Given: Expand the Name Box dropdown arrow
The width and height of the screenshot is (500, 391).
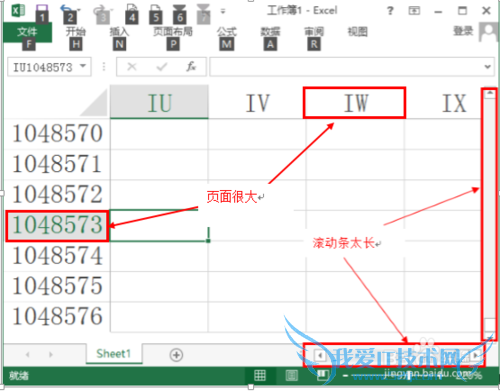Looking at the screenshot, I should pyautogui.click(x=83, y=66).
